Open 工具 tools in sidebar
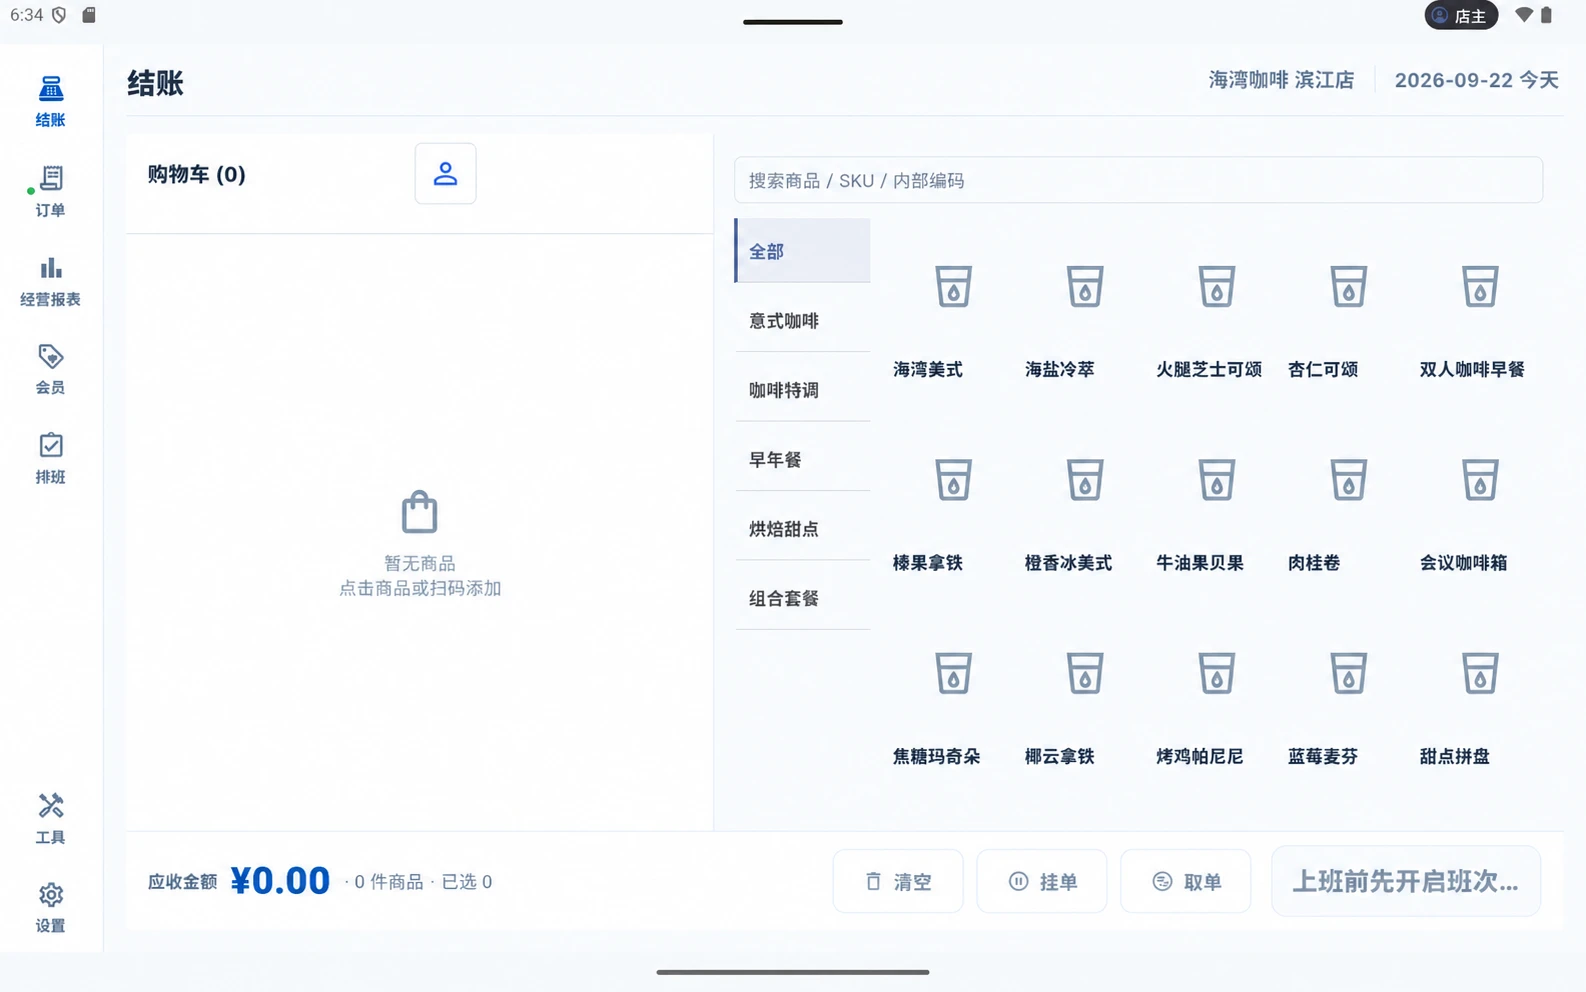1586x992 pixels. [x=50, y=819]
